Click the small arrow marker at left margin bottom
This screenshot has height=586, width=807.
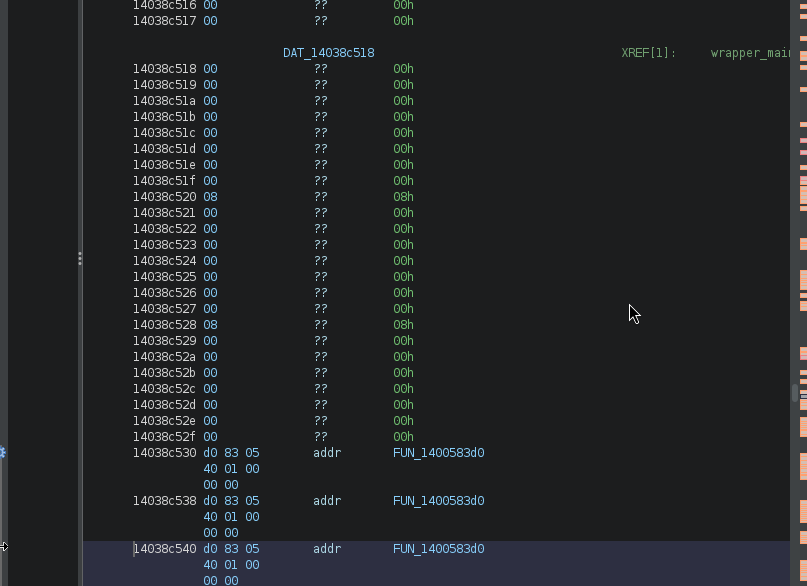pyautogui.click(x=4, y=547)
